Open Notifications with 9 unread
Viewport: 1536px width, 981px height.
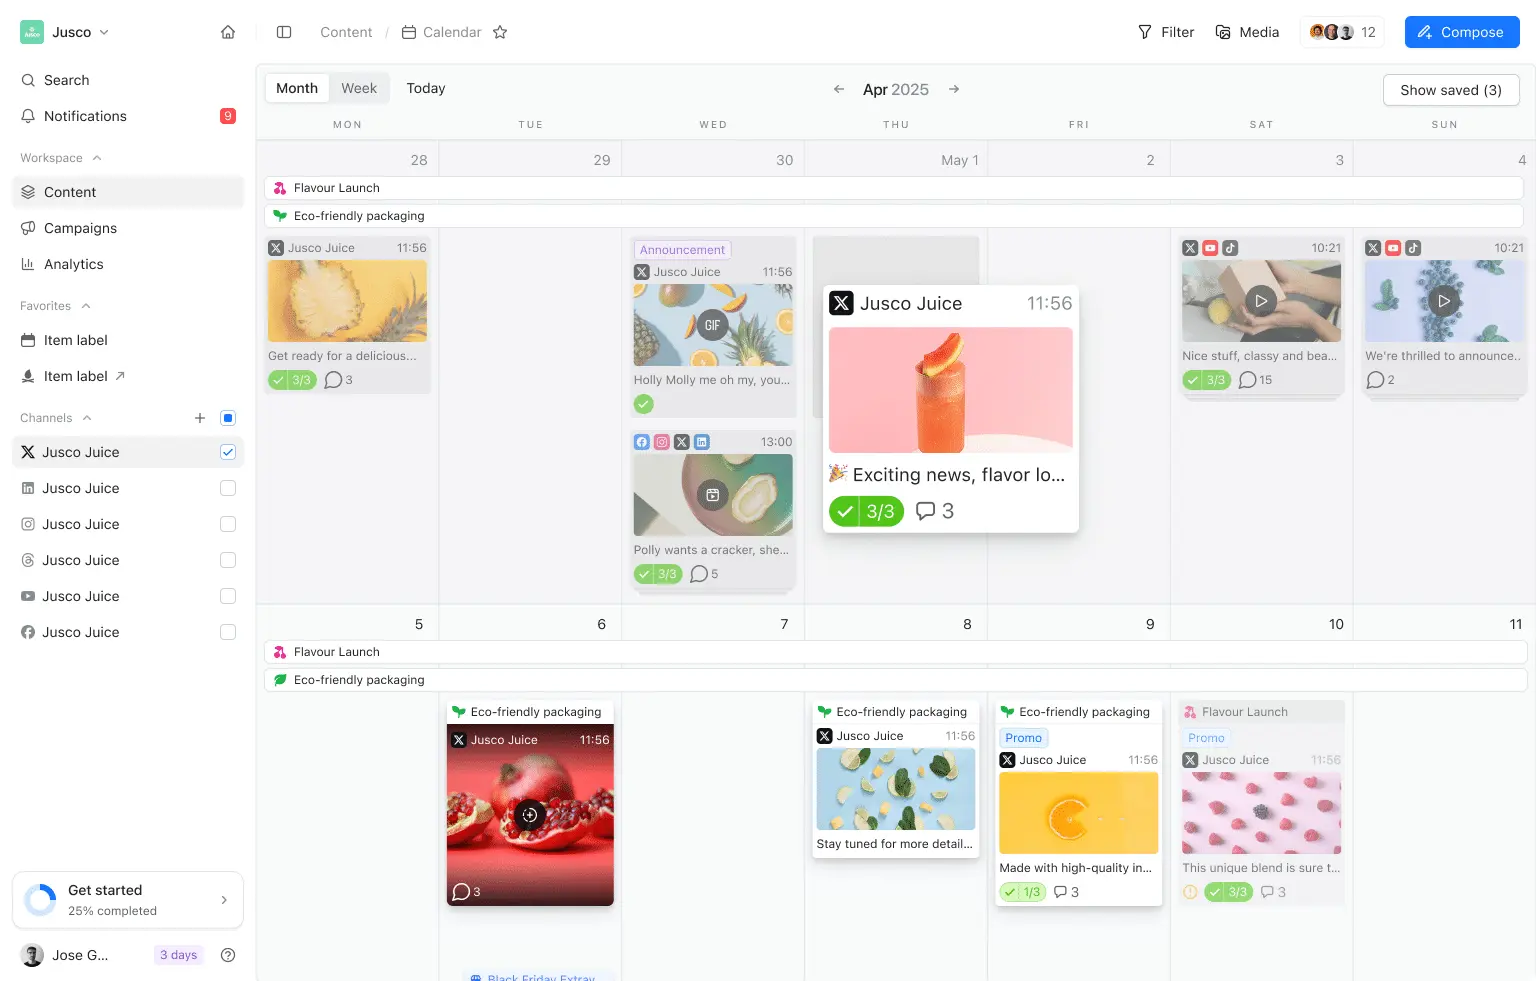pos(128,116)
